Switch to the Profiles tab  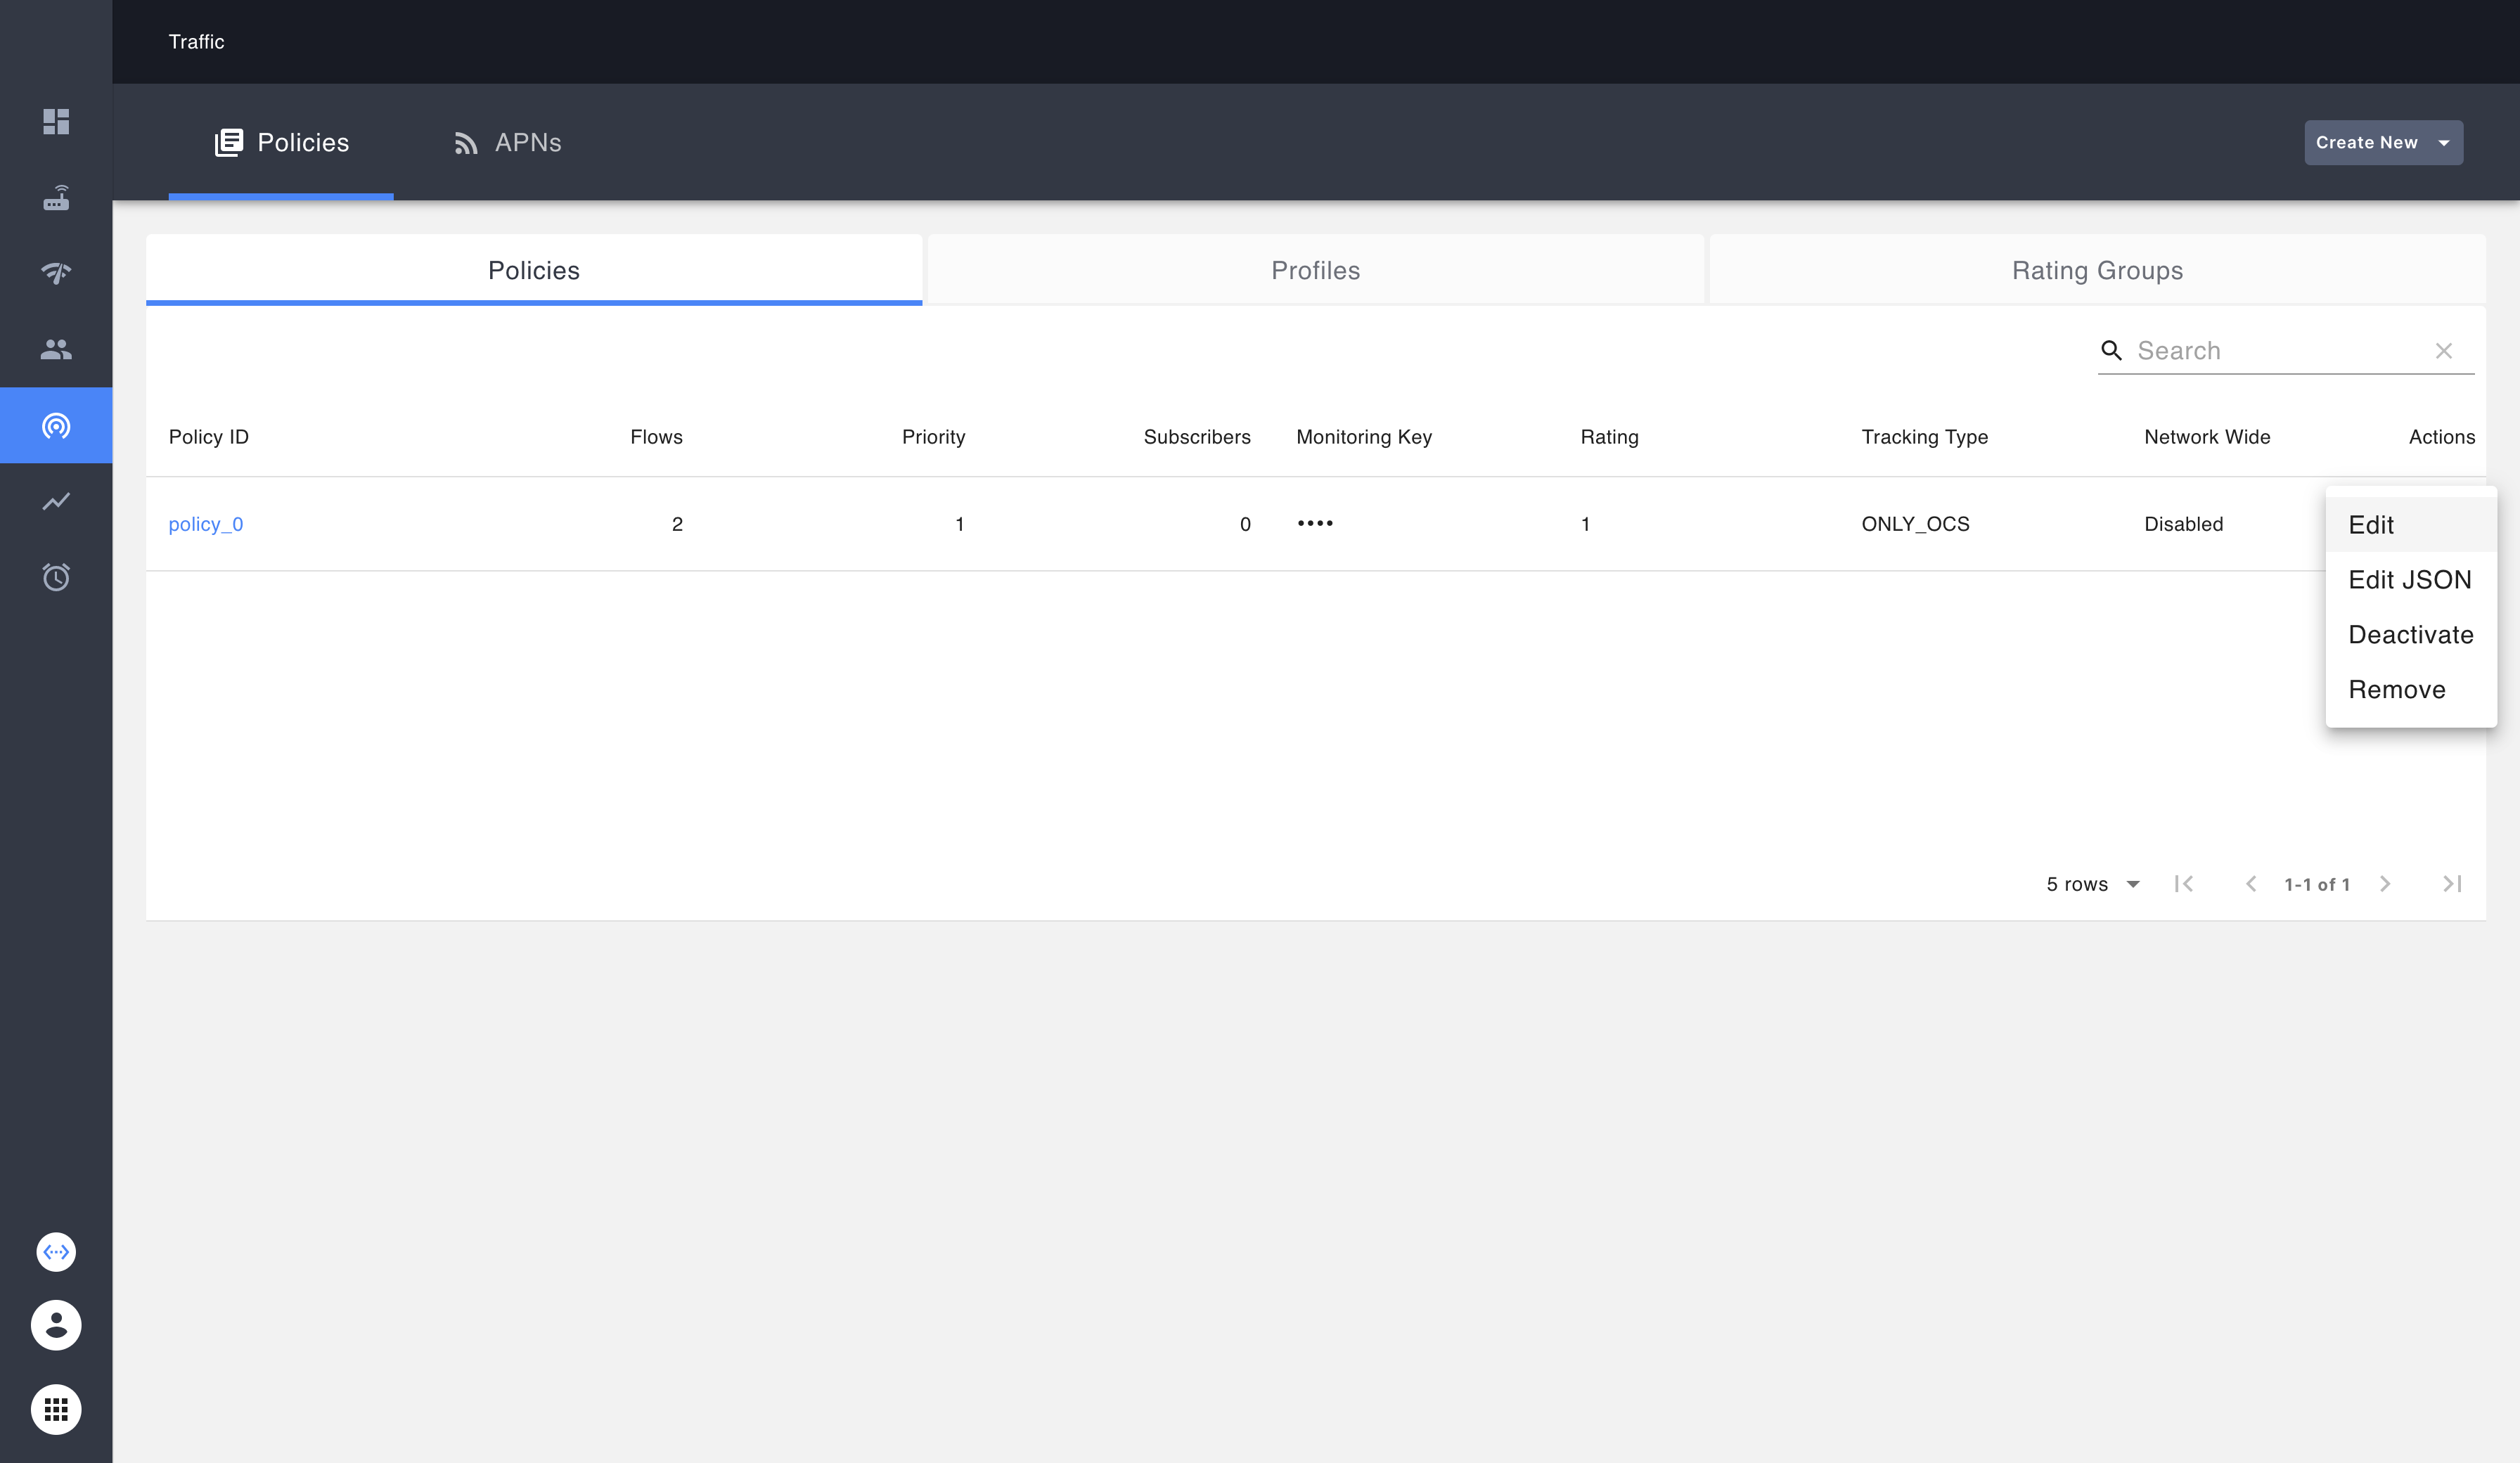pos(1315,271)
